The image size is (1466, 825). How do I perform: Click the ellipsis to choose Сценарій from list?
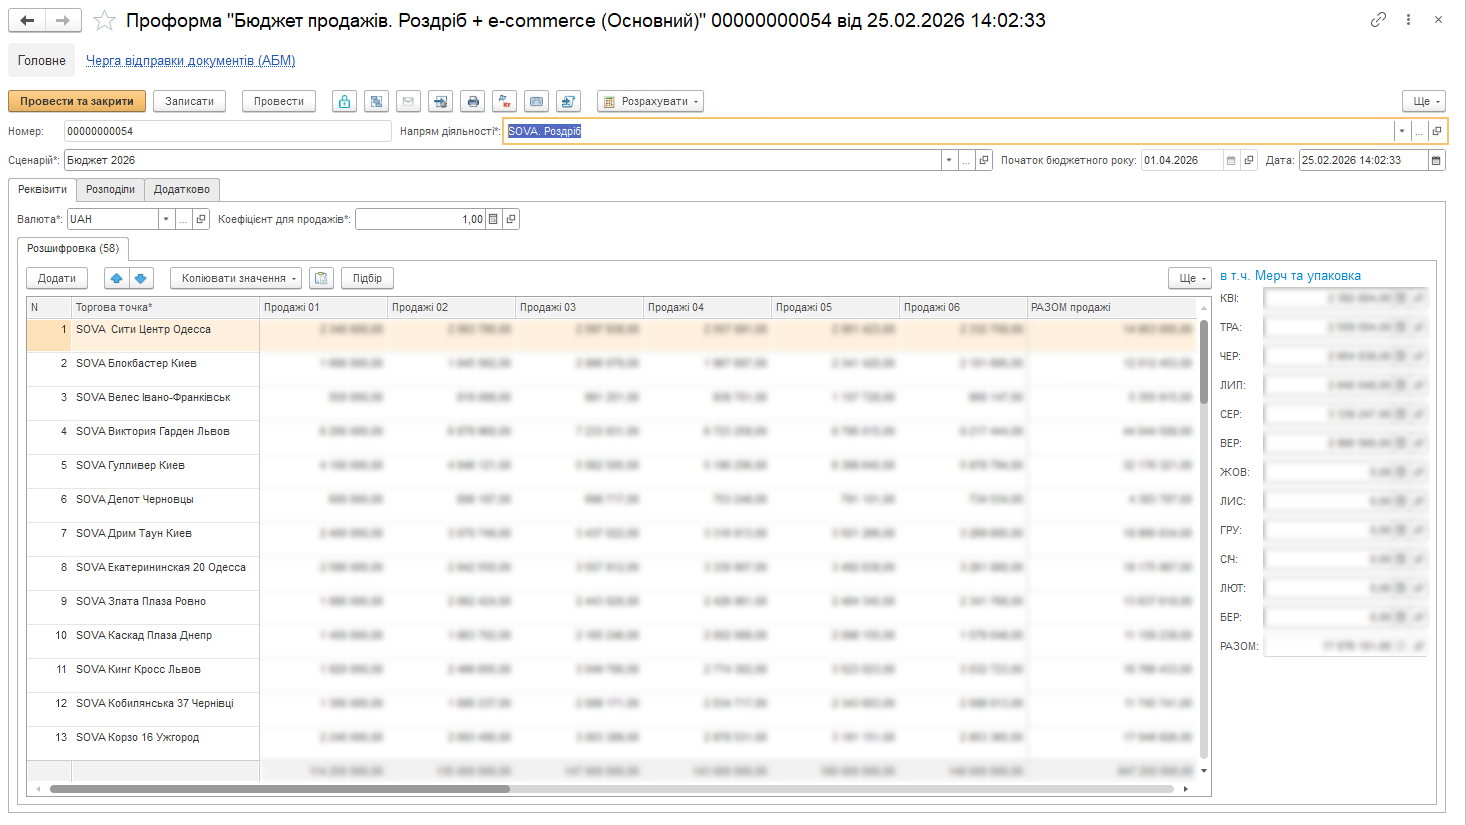click(966, 160)
